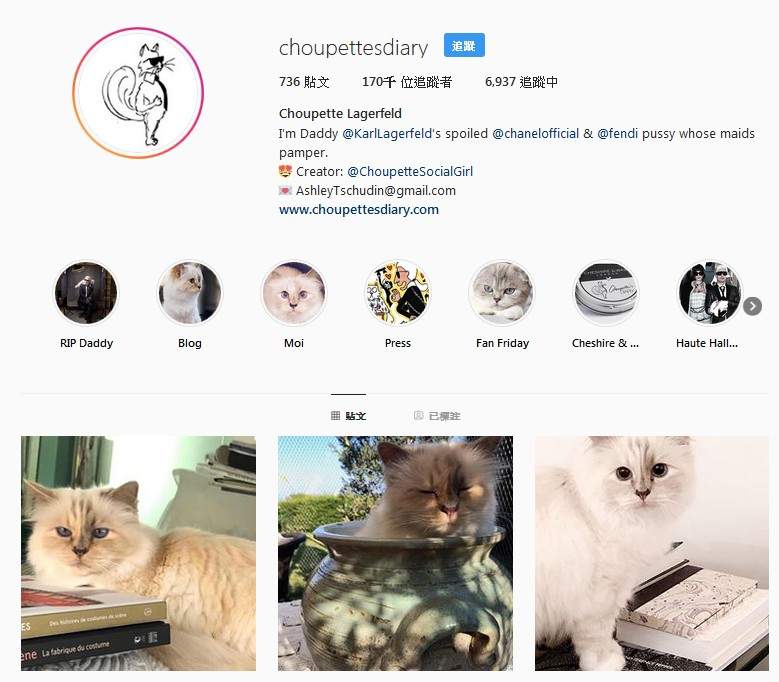Open the @chanelofficial mention link
The width and height of the screenshot is (779, 682).
pyautogui.click(x=536, y=134)
